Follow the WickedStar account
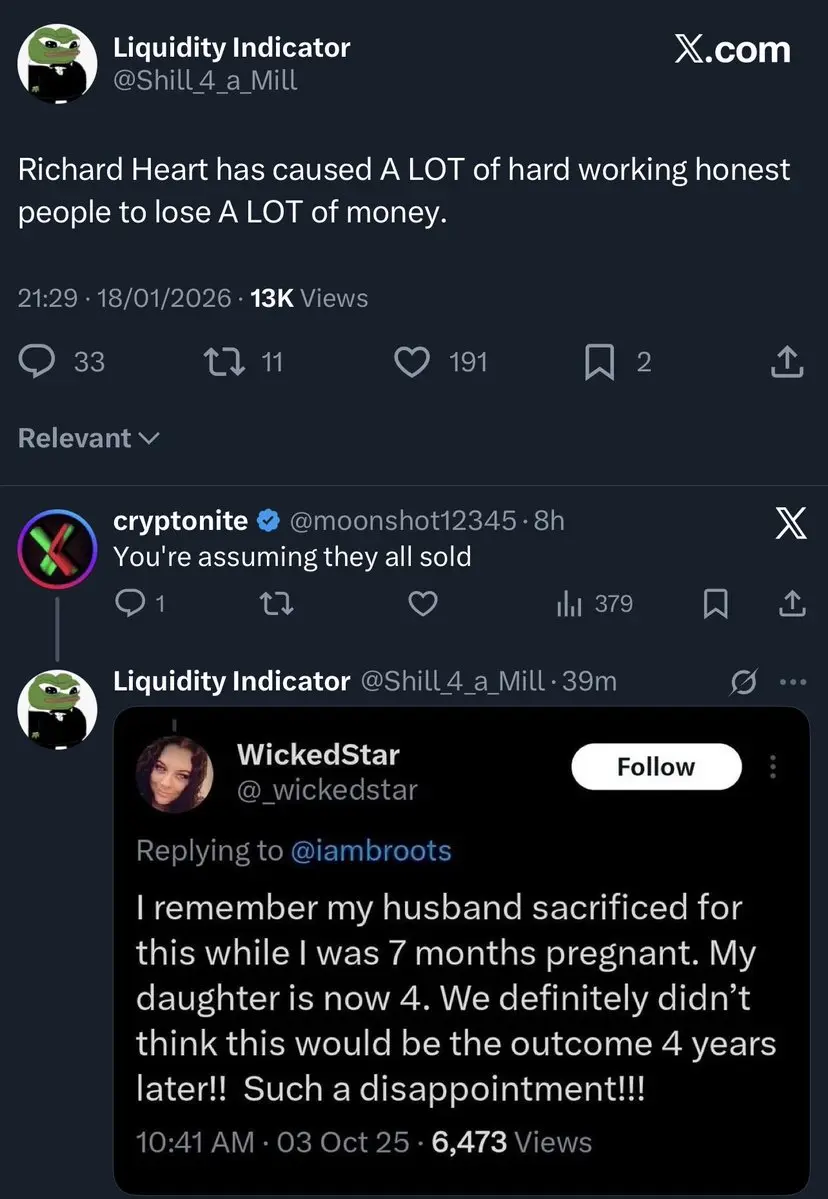Screen dimensions: 828x1199 coord(656,767)
